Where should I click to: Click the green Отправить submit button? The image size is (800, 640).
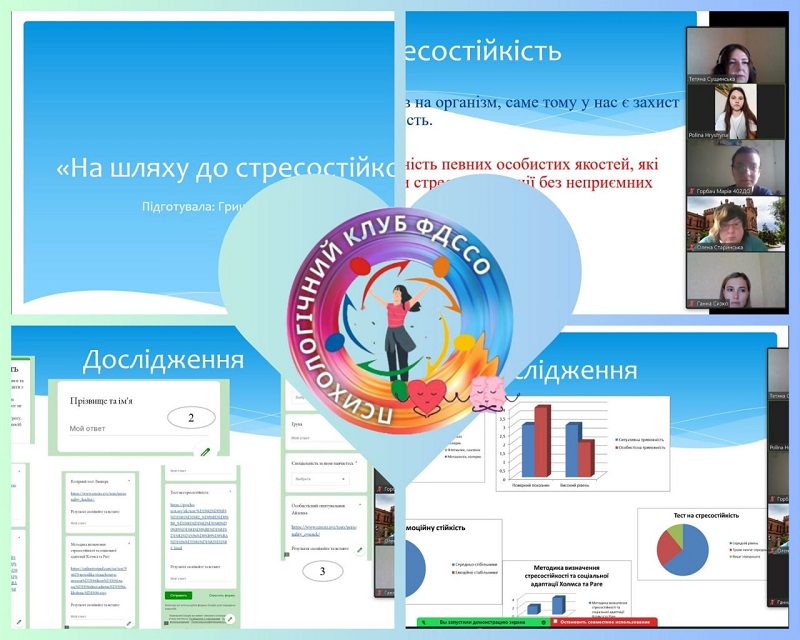pos(179,595)
